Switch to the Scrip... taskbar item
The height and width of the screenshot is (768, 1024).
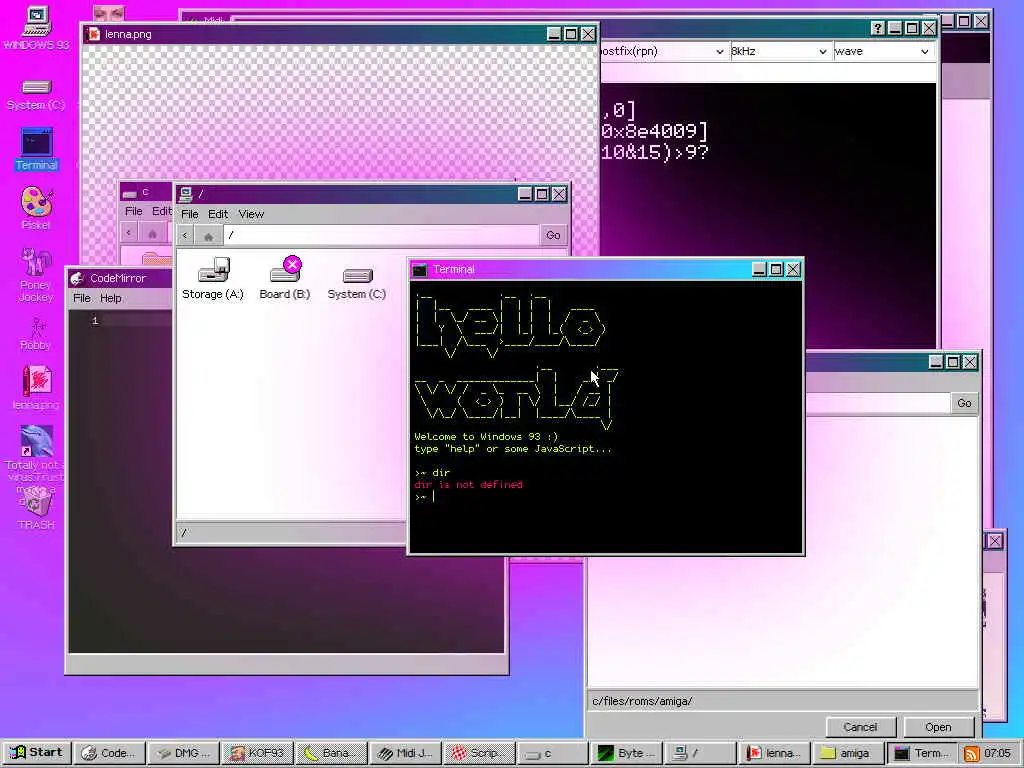click(x=477, y=753)
